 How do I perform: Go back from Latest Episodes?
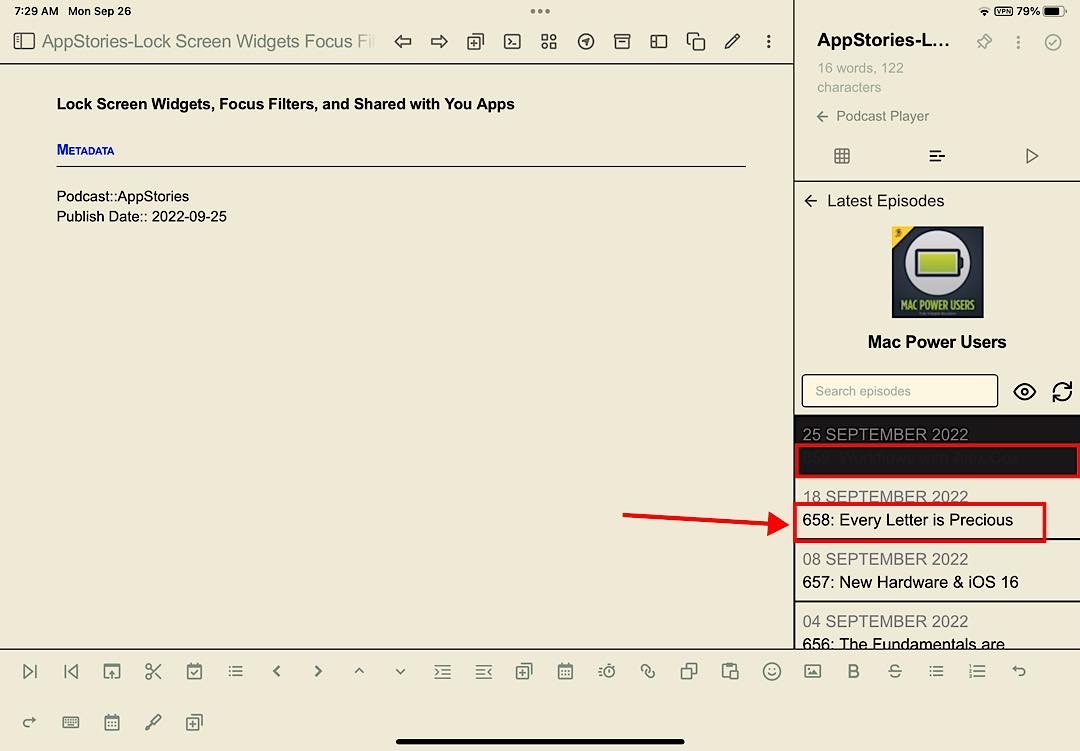[811, 200]
